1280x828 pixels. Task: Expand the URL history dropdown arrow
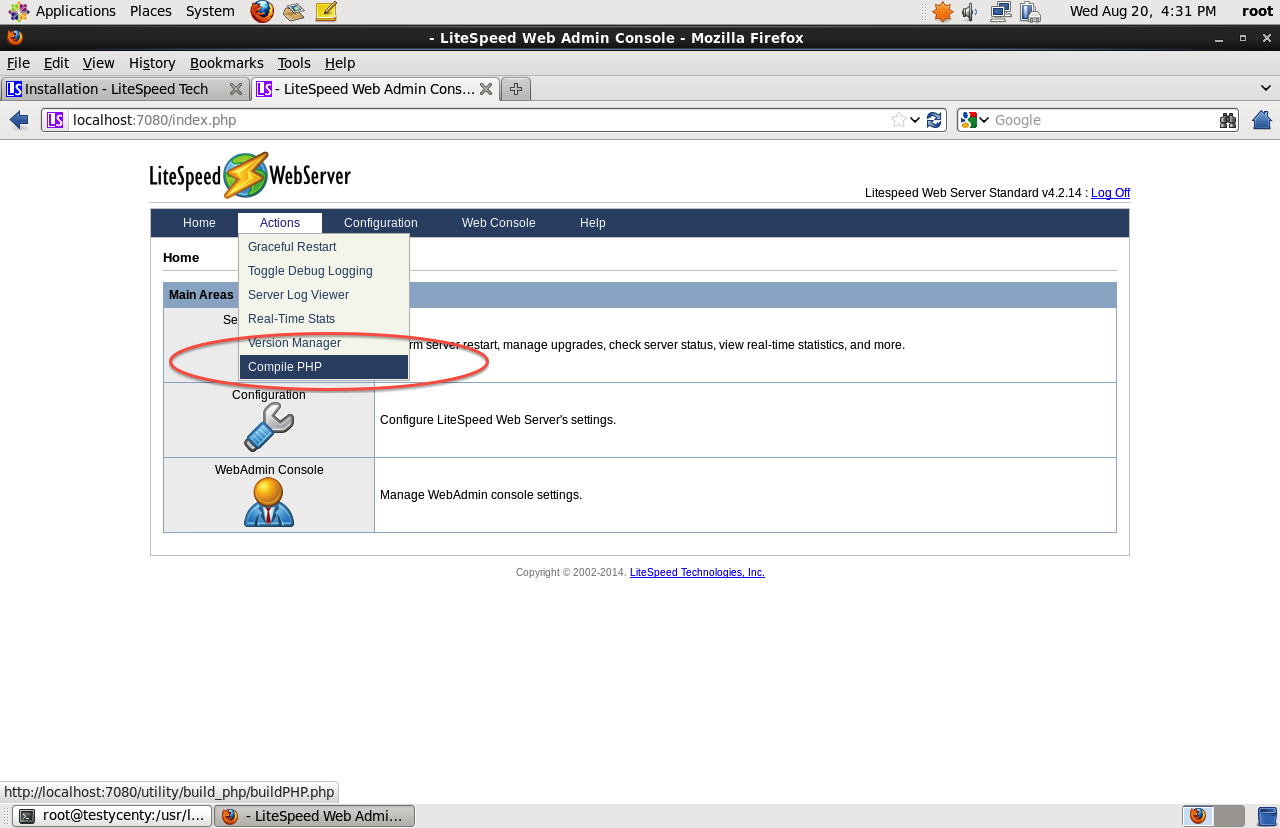point(915,120)
